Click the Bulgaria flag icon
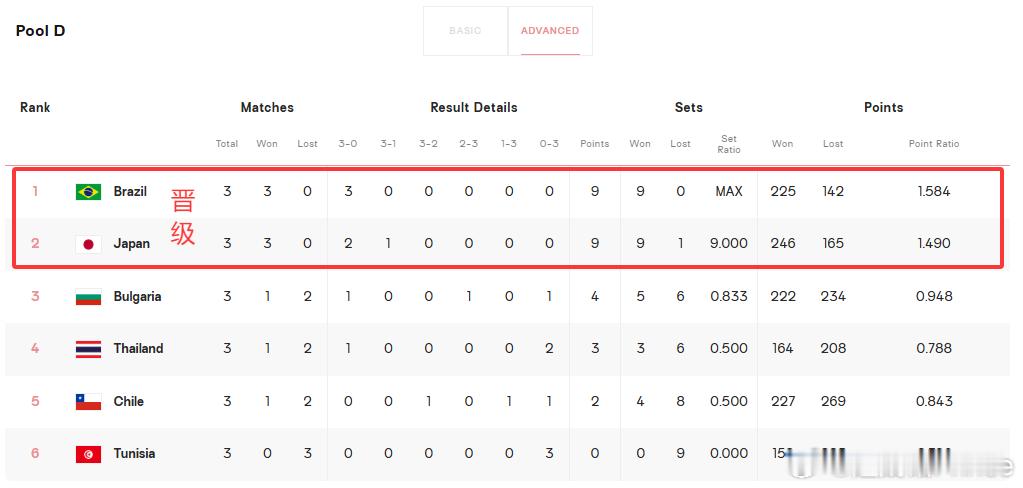 click(88, 297)
